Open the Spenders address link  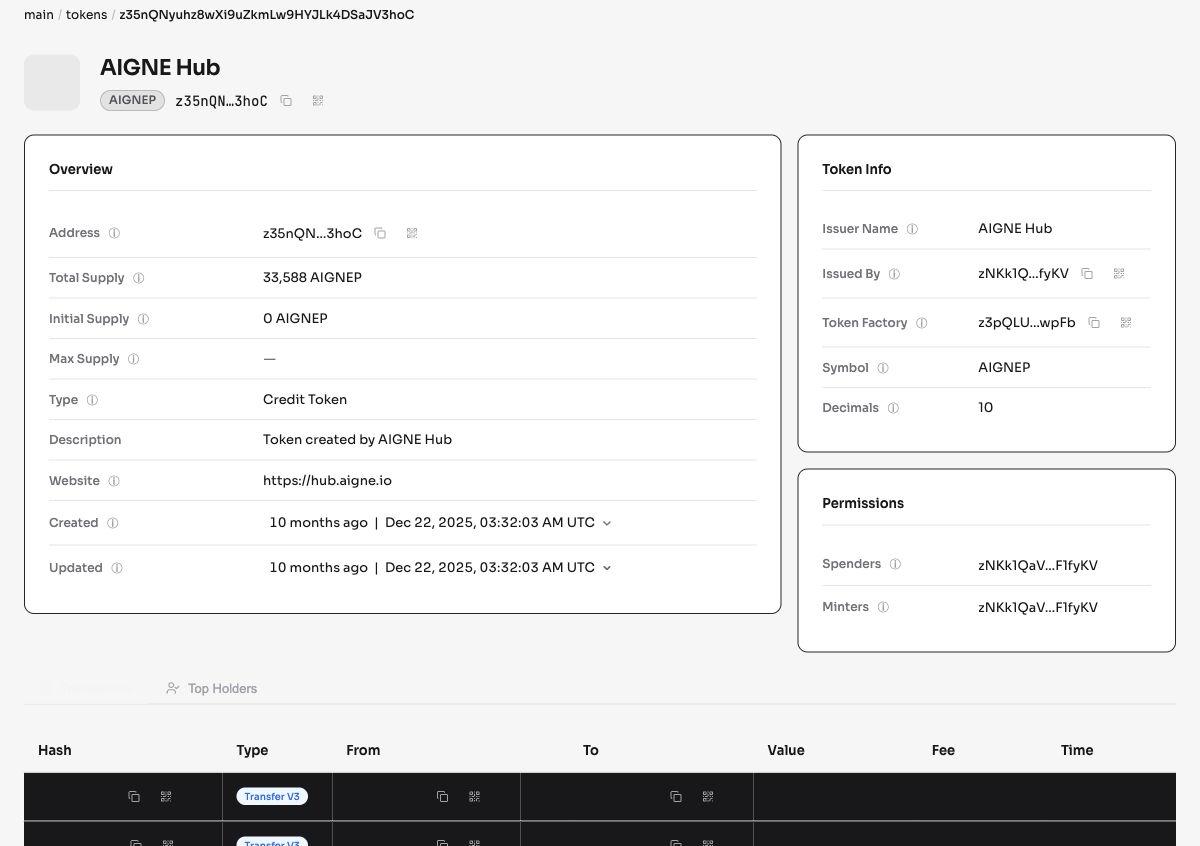[1038, 566]
